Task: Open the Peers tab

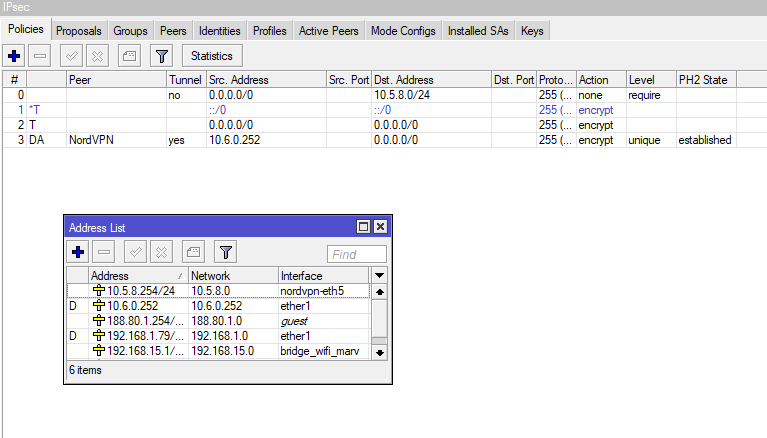Action: pyautogui.click(x=173, y=31)
